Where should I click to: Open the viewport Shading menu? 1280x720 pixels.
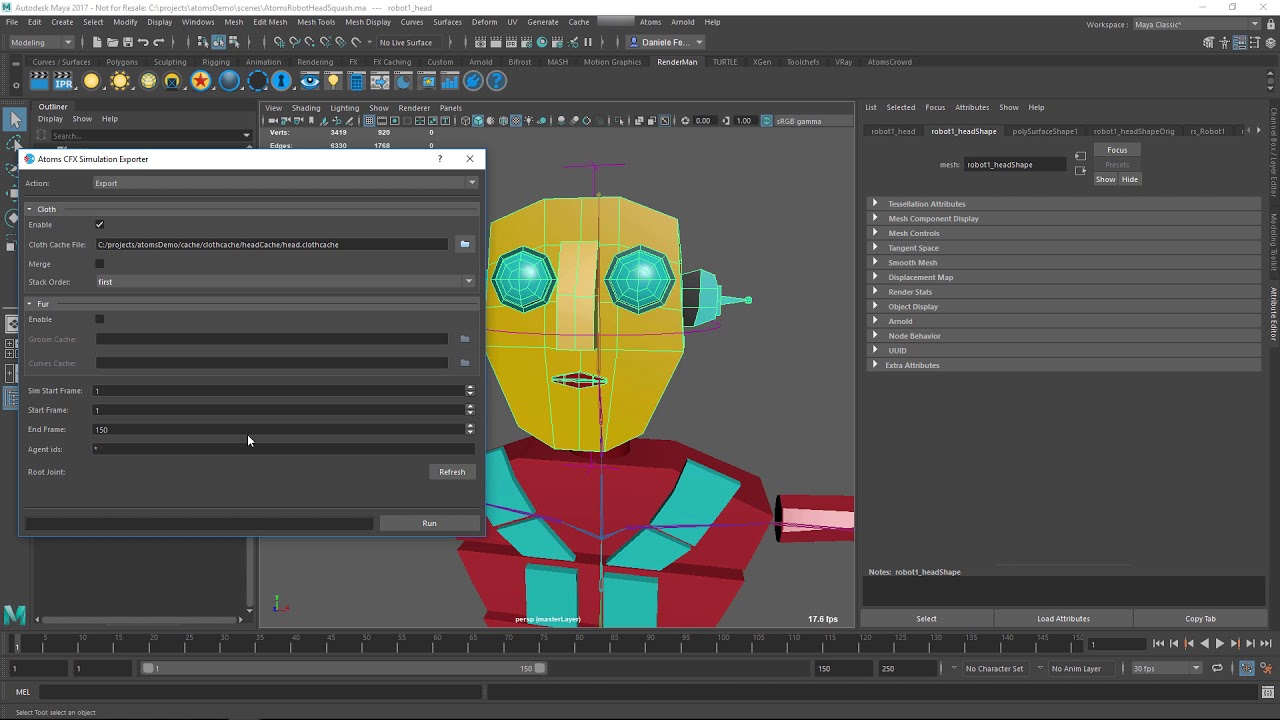306,108
